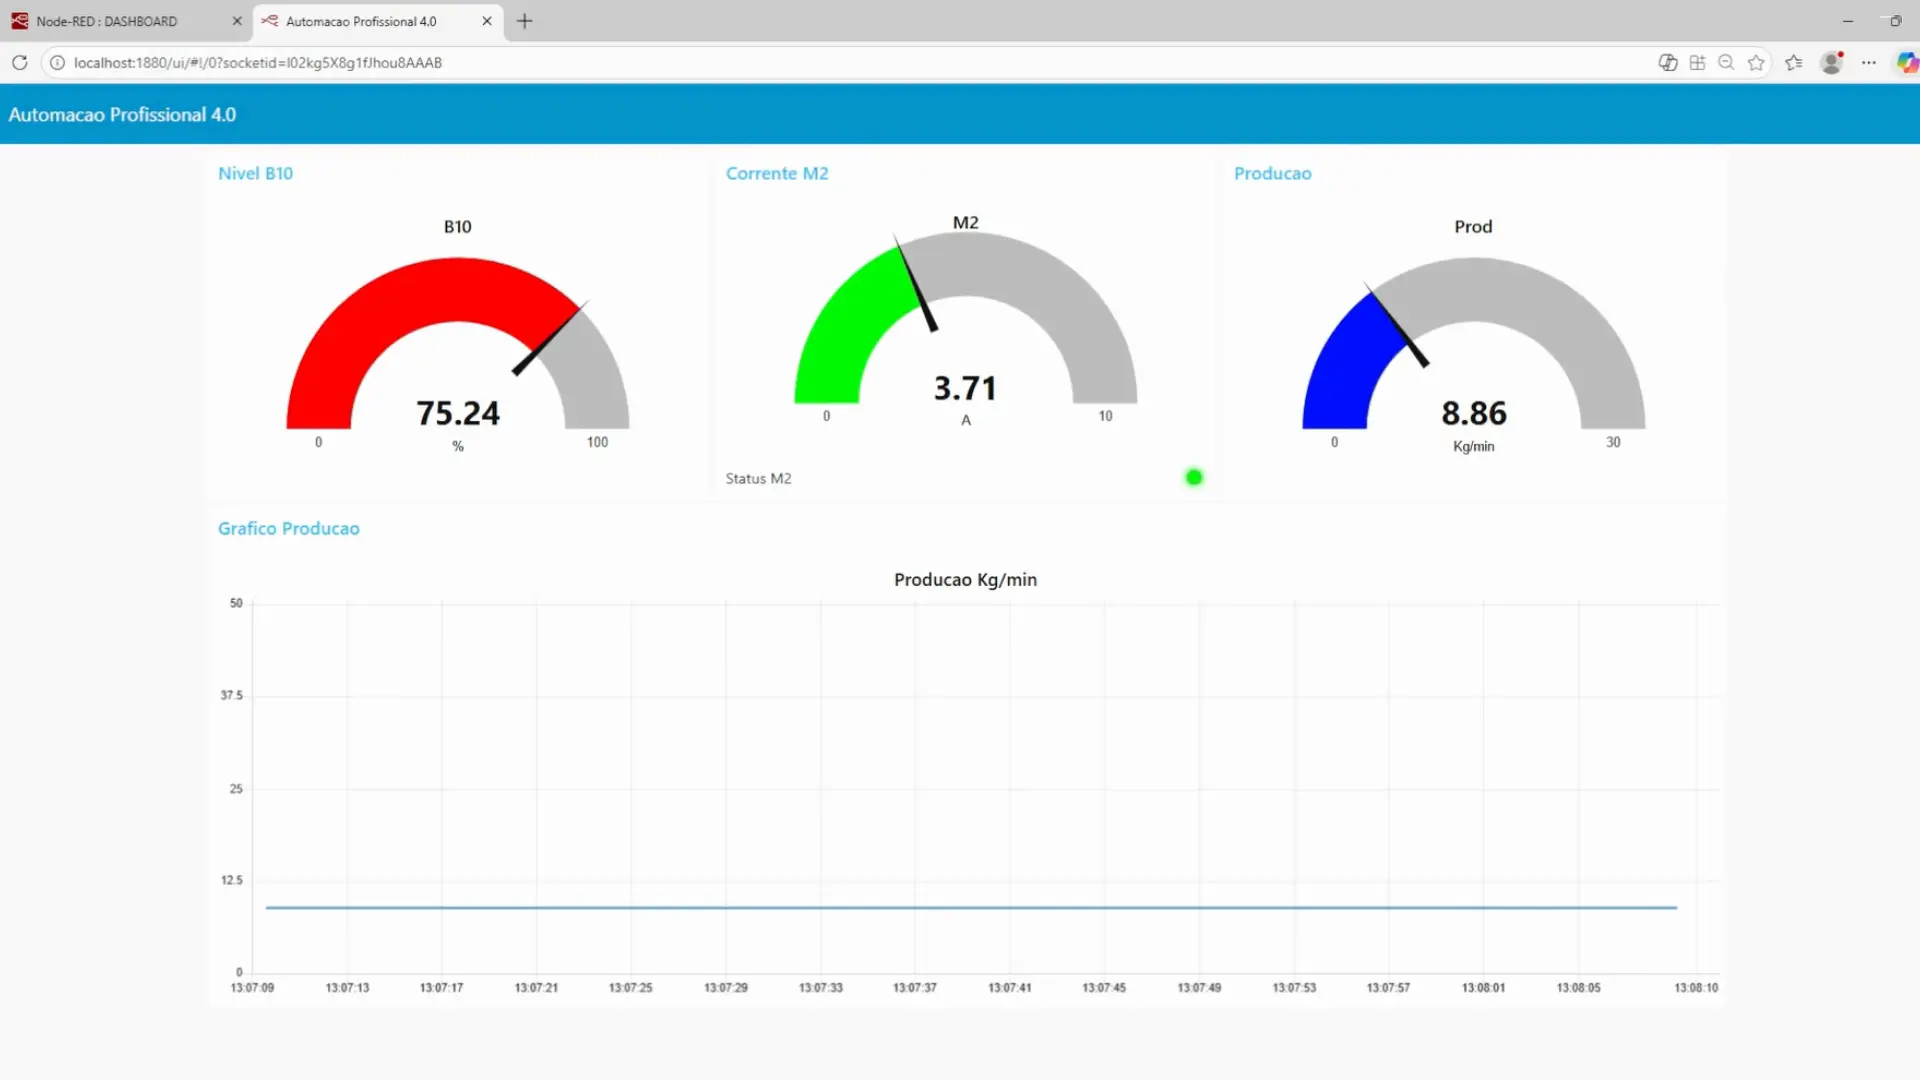Screen dimensions: 1920x1080
Task: Click the localhost address bar URL
Action: pyautogui.click(x=258, y=62)
